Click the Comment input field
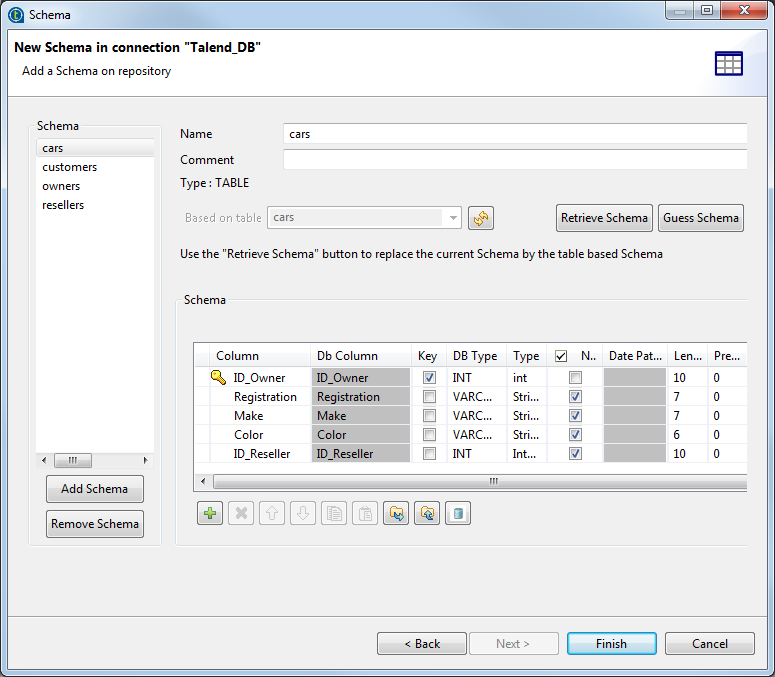This screenshot has height=677, width=775. [x=515, y=160]
